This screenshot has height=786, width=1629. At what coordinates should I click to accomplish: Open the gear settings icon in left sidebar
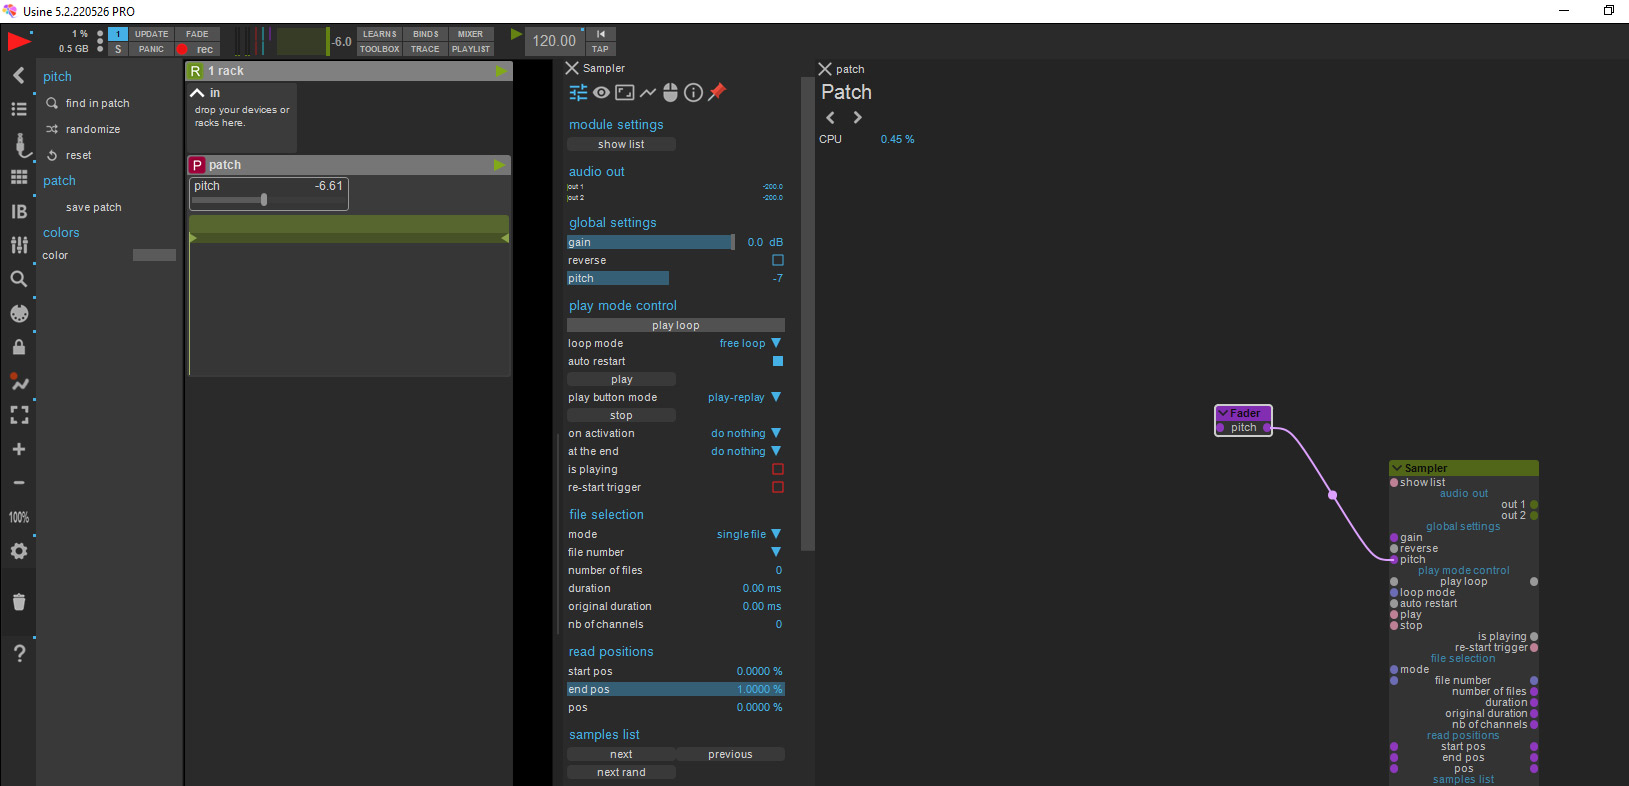[x=19, y=551]
